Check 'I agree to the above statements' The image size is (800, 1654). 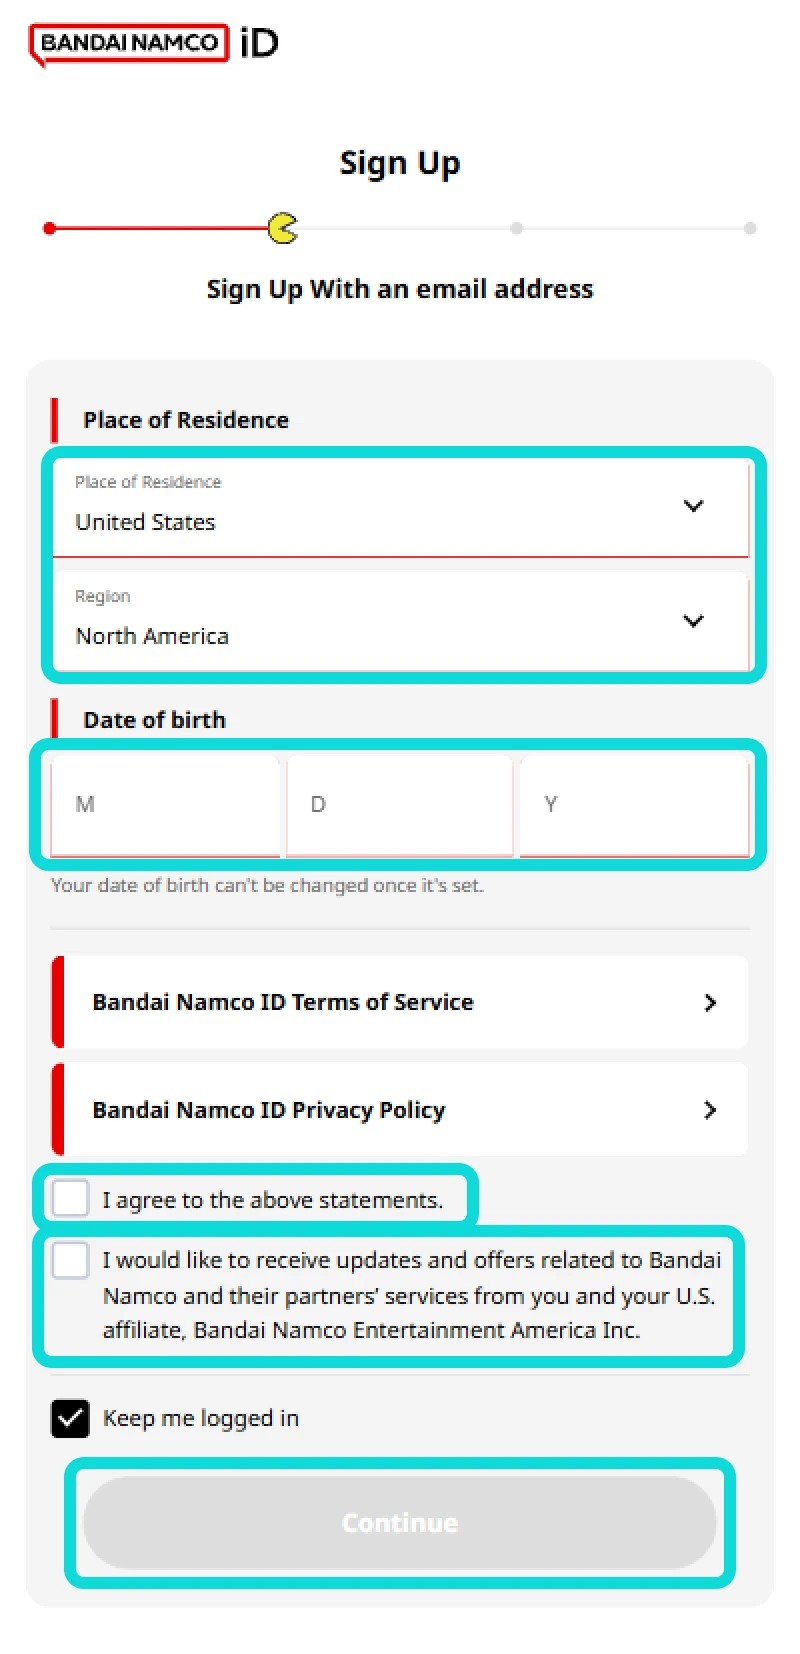pyautogui.click(x=71, y=1198)
